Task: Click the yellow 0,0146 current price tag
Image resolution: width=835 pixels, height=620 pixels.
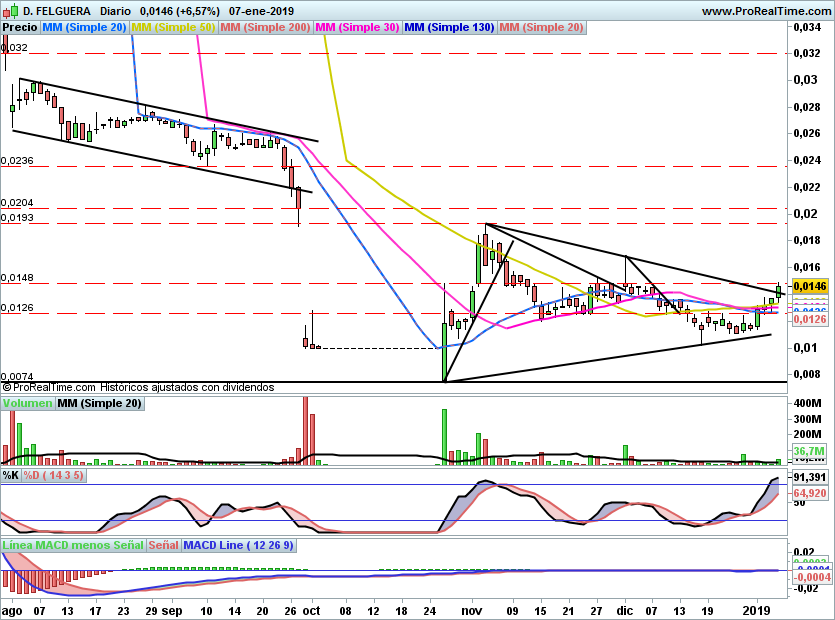Action: [x=810, y=286]
